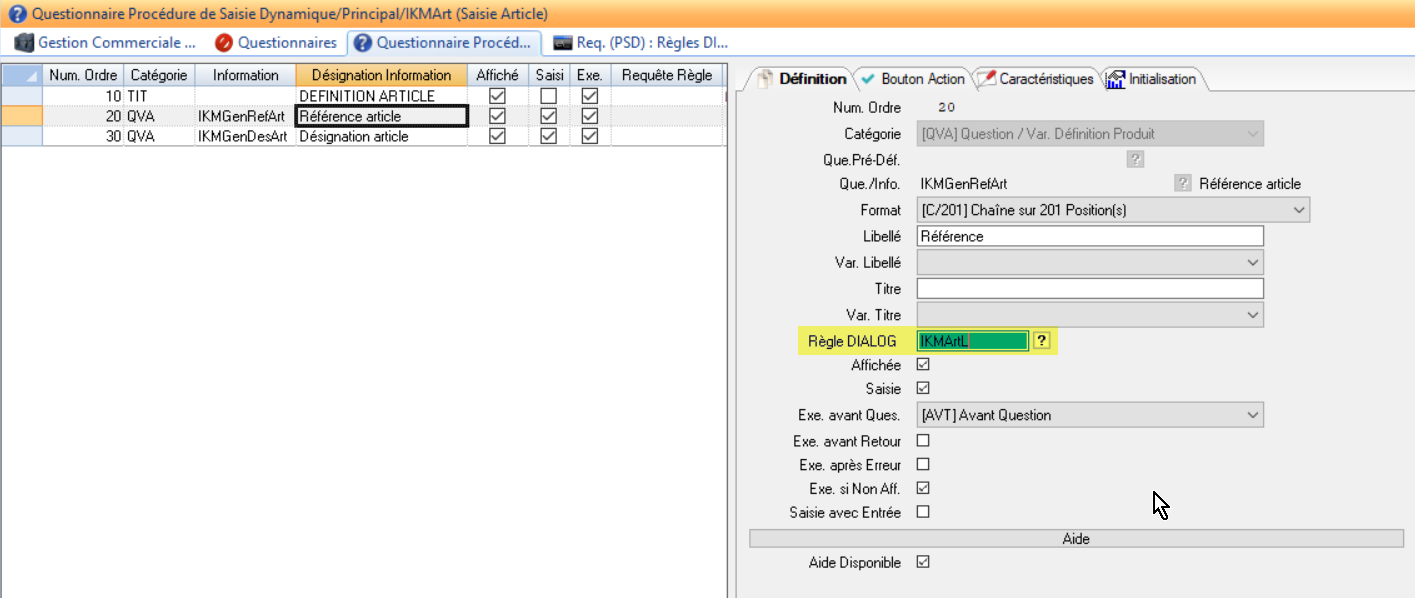
Task: Enable the Exe. avant Retour checkbox
Action: point(923,441)
